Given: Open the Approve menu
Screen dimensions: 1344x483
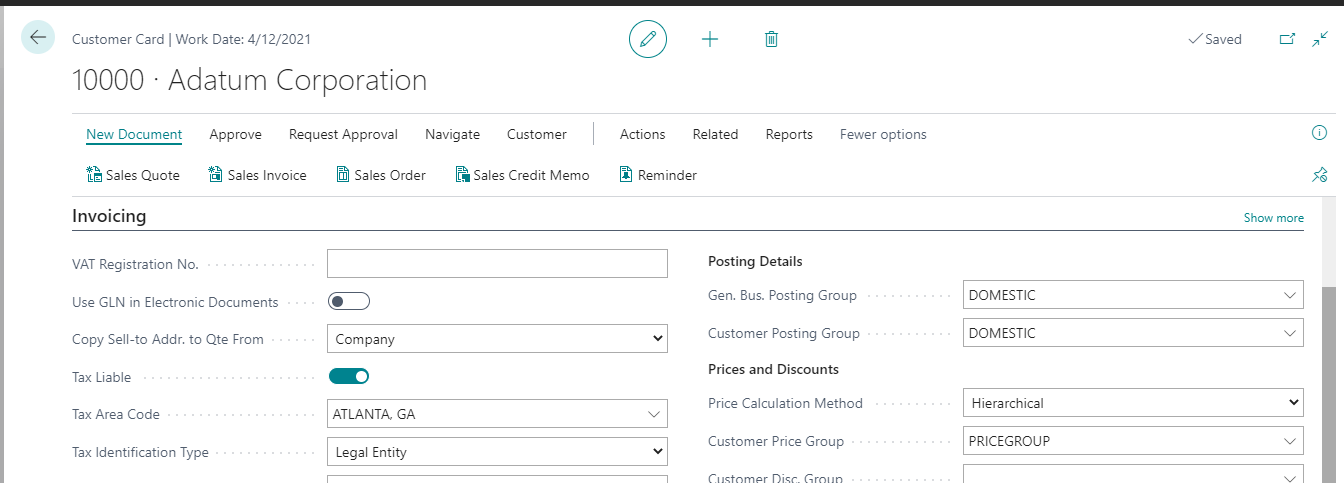Looking at the screenshot, I should (x=235, y=134).
